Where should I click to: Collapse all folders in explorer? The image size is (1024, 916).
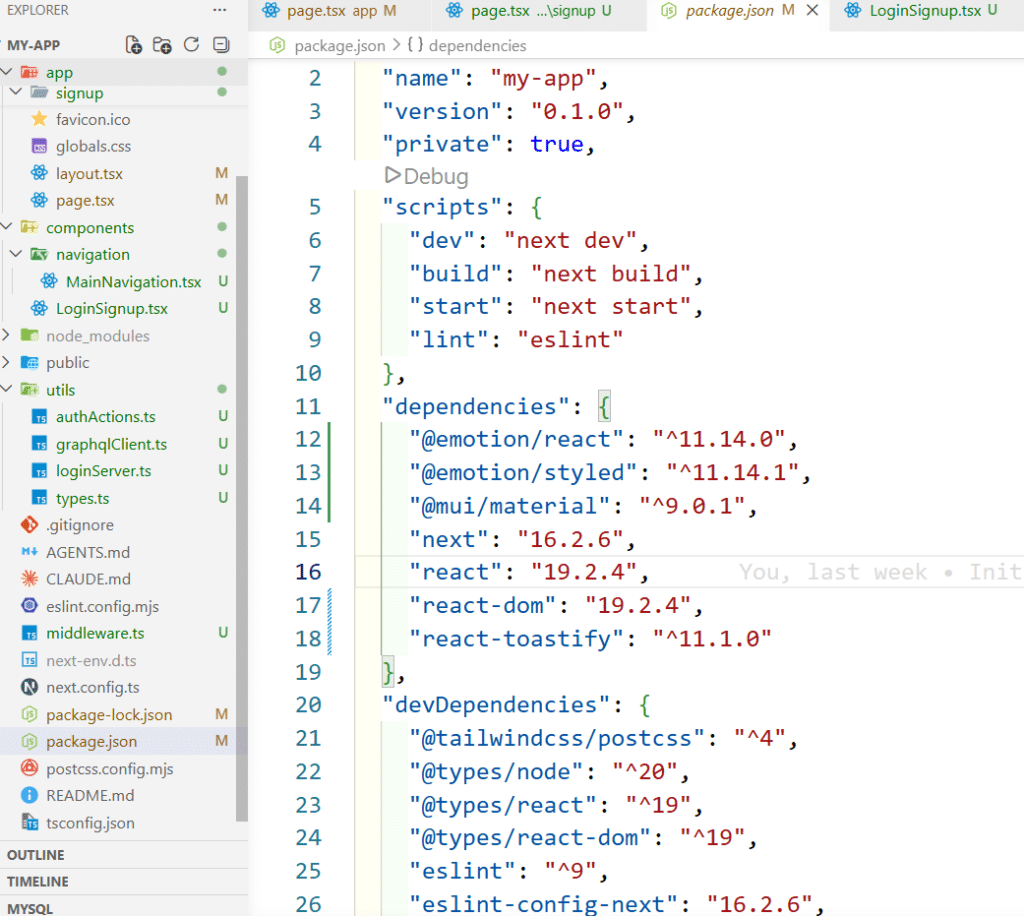[221, 44]
